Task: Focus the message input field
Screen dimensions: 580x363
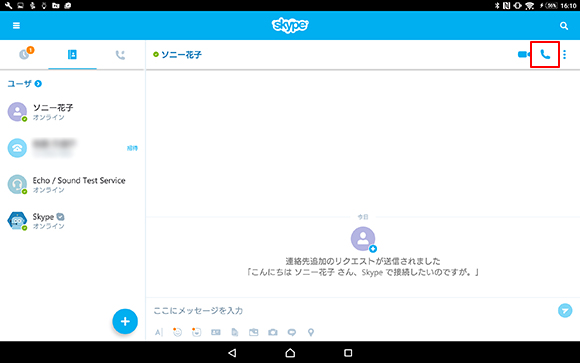Action: 351,310
